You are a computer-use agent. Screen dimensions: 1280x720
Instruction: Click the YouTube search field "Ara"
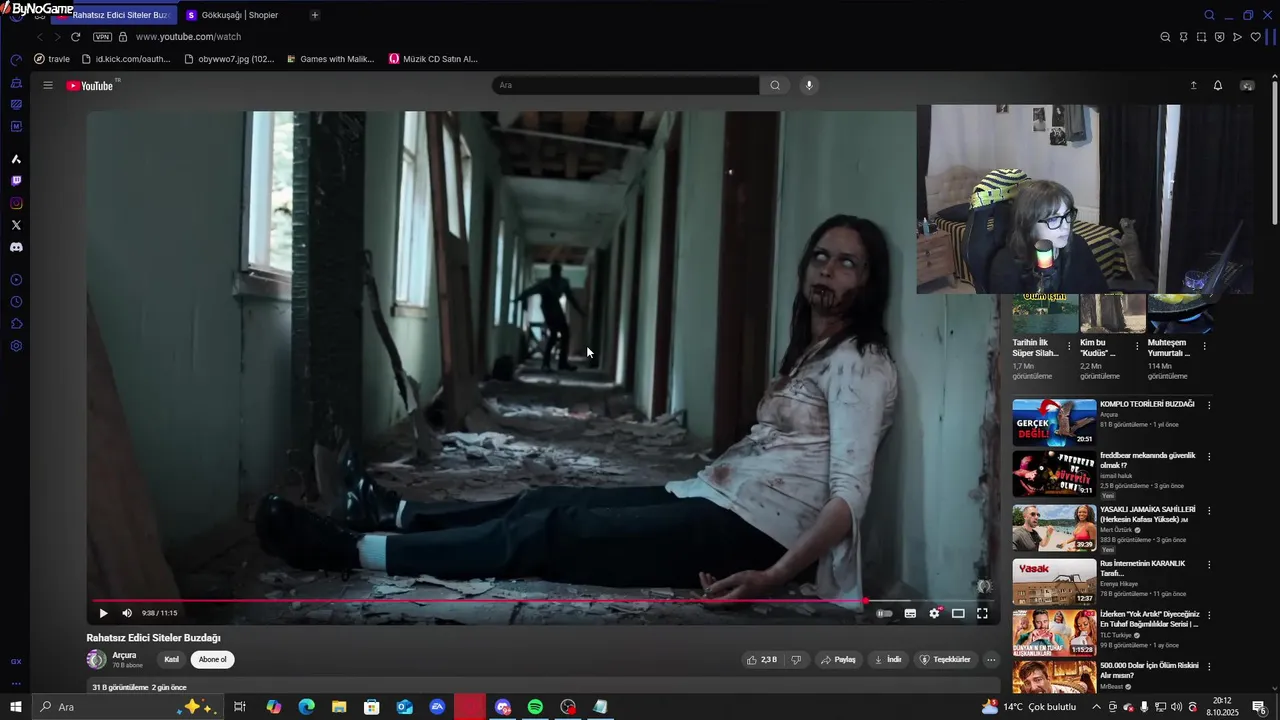[x=625, y=85]
